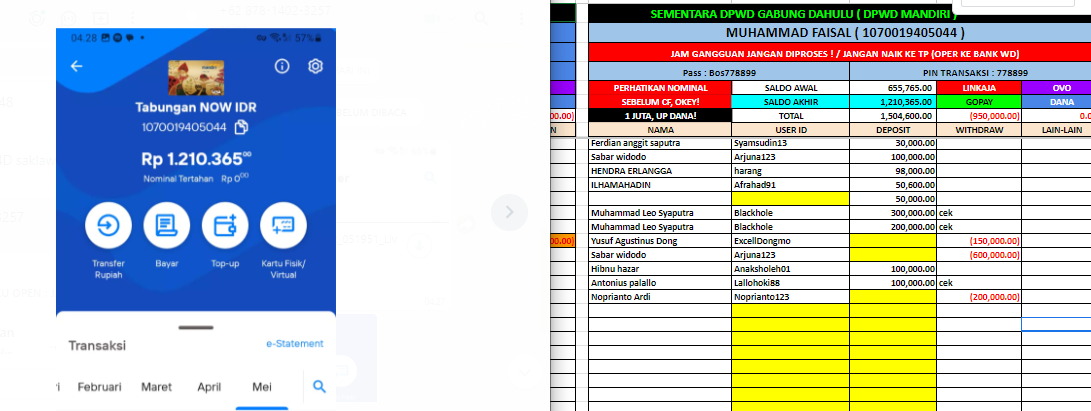
Task: Click the LINKAJA red cell
Action: pos(978,88)
